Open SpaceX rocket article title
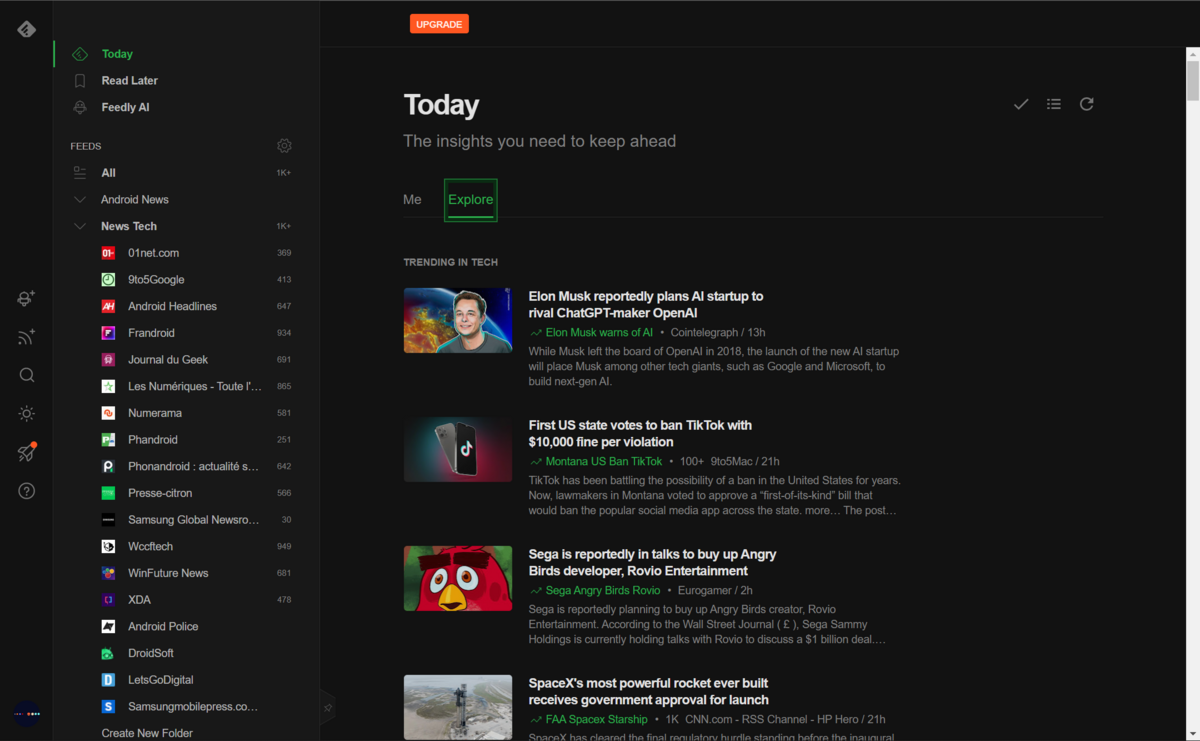Viewport: 1200px width, 741px height. coord(649,692)
